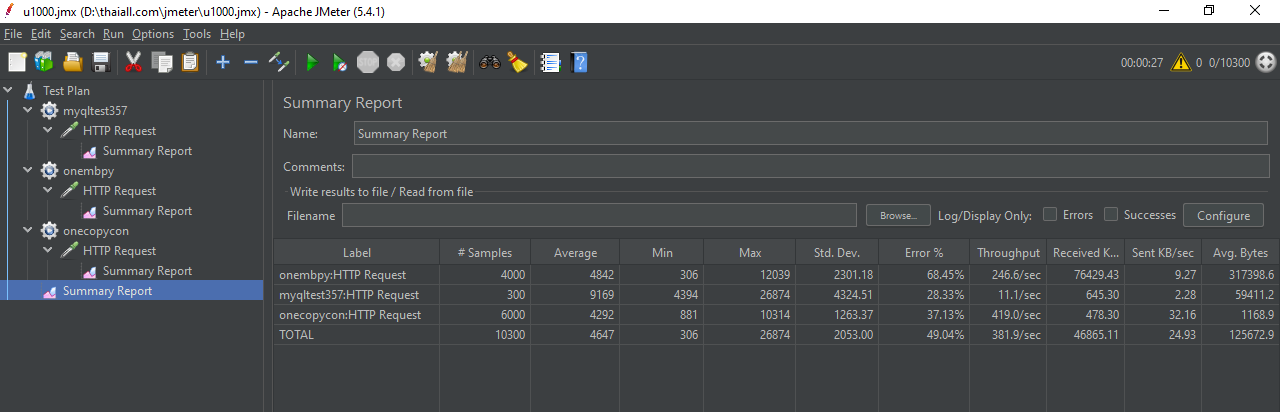Click the Clear All broom icons
The width and height of the screenshot is (1280, 412).
(458, 62)
